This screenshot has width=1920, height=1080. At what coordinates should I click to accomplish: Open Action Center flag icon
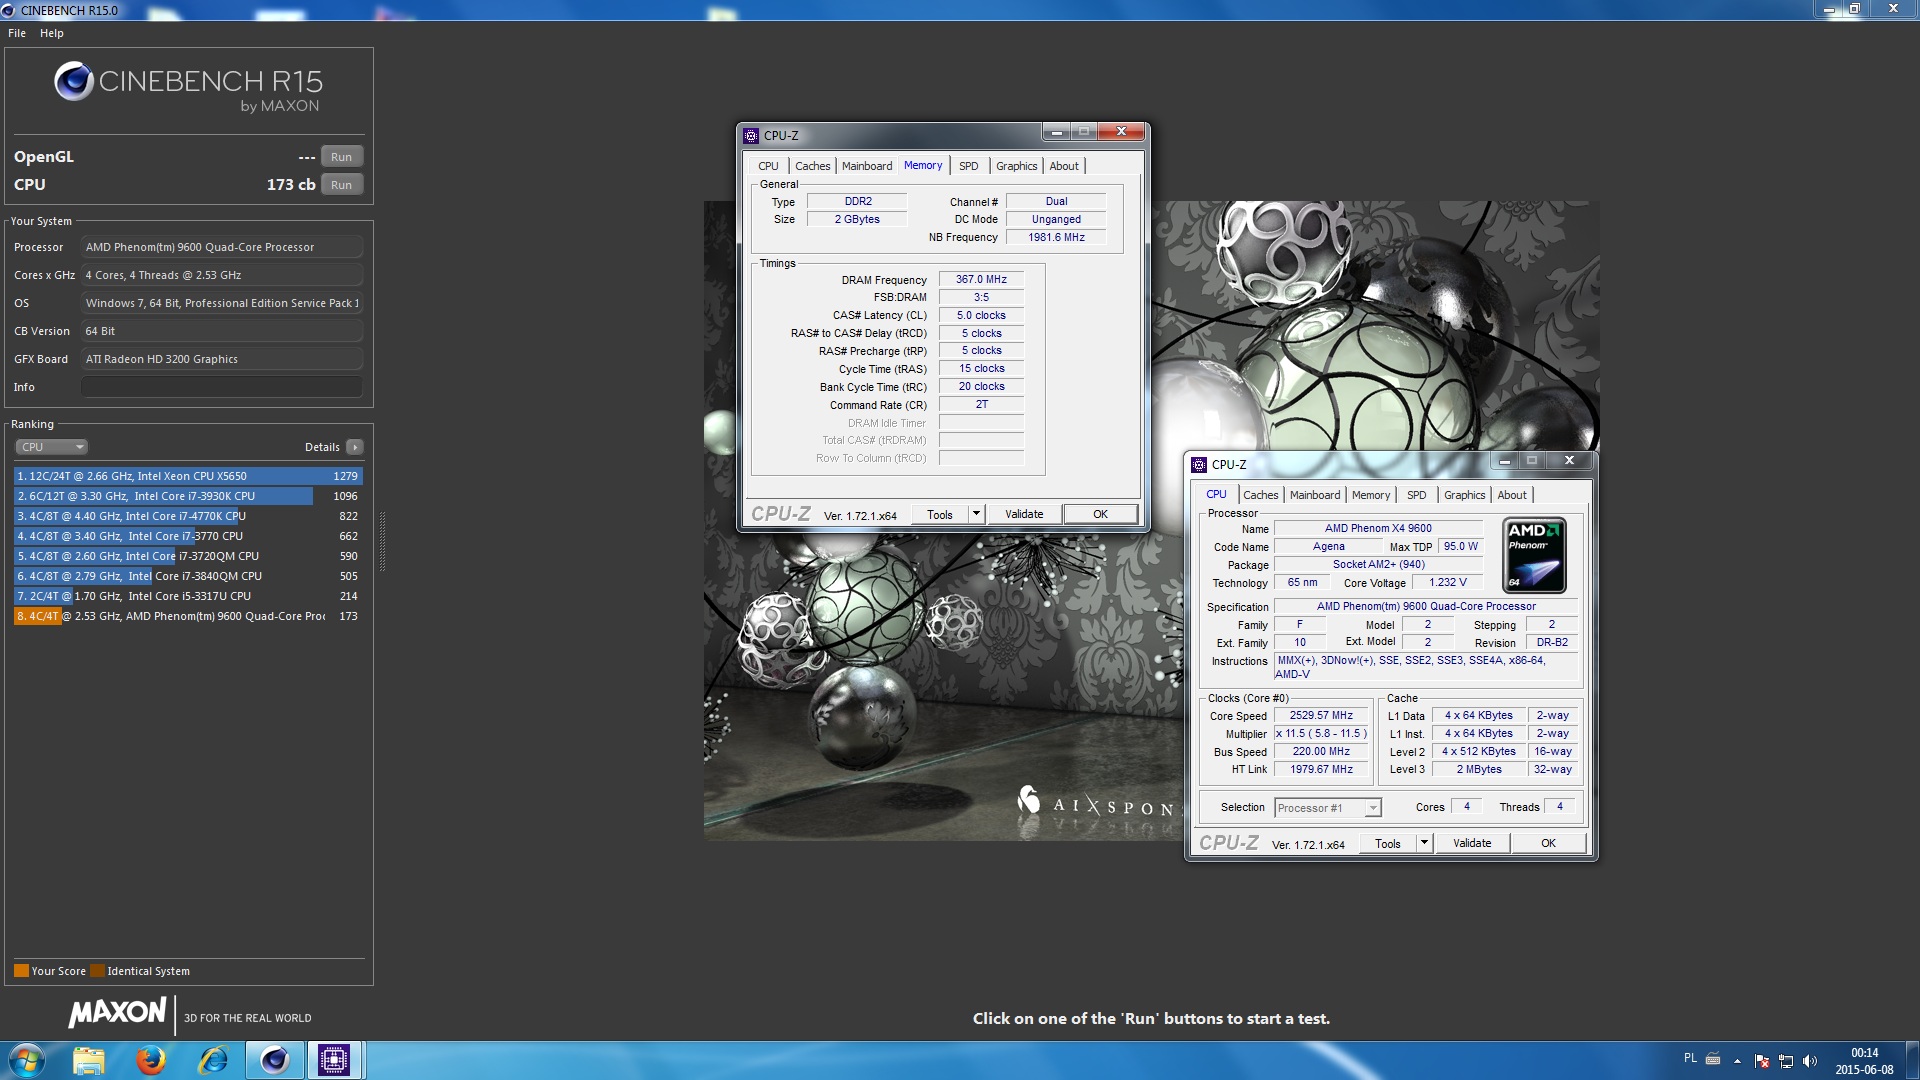pos(1762,1061)
